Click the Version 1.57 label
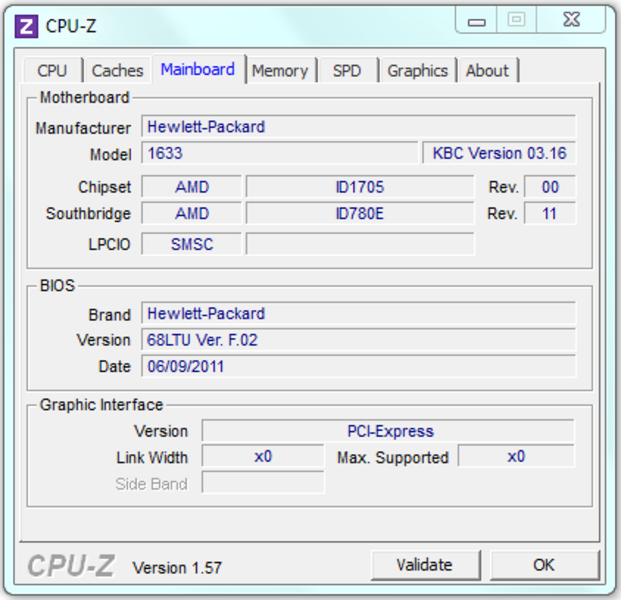 (177, 568)
